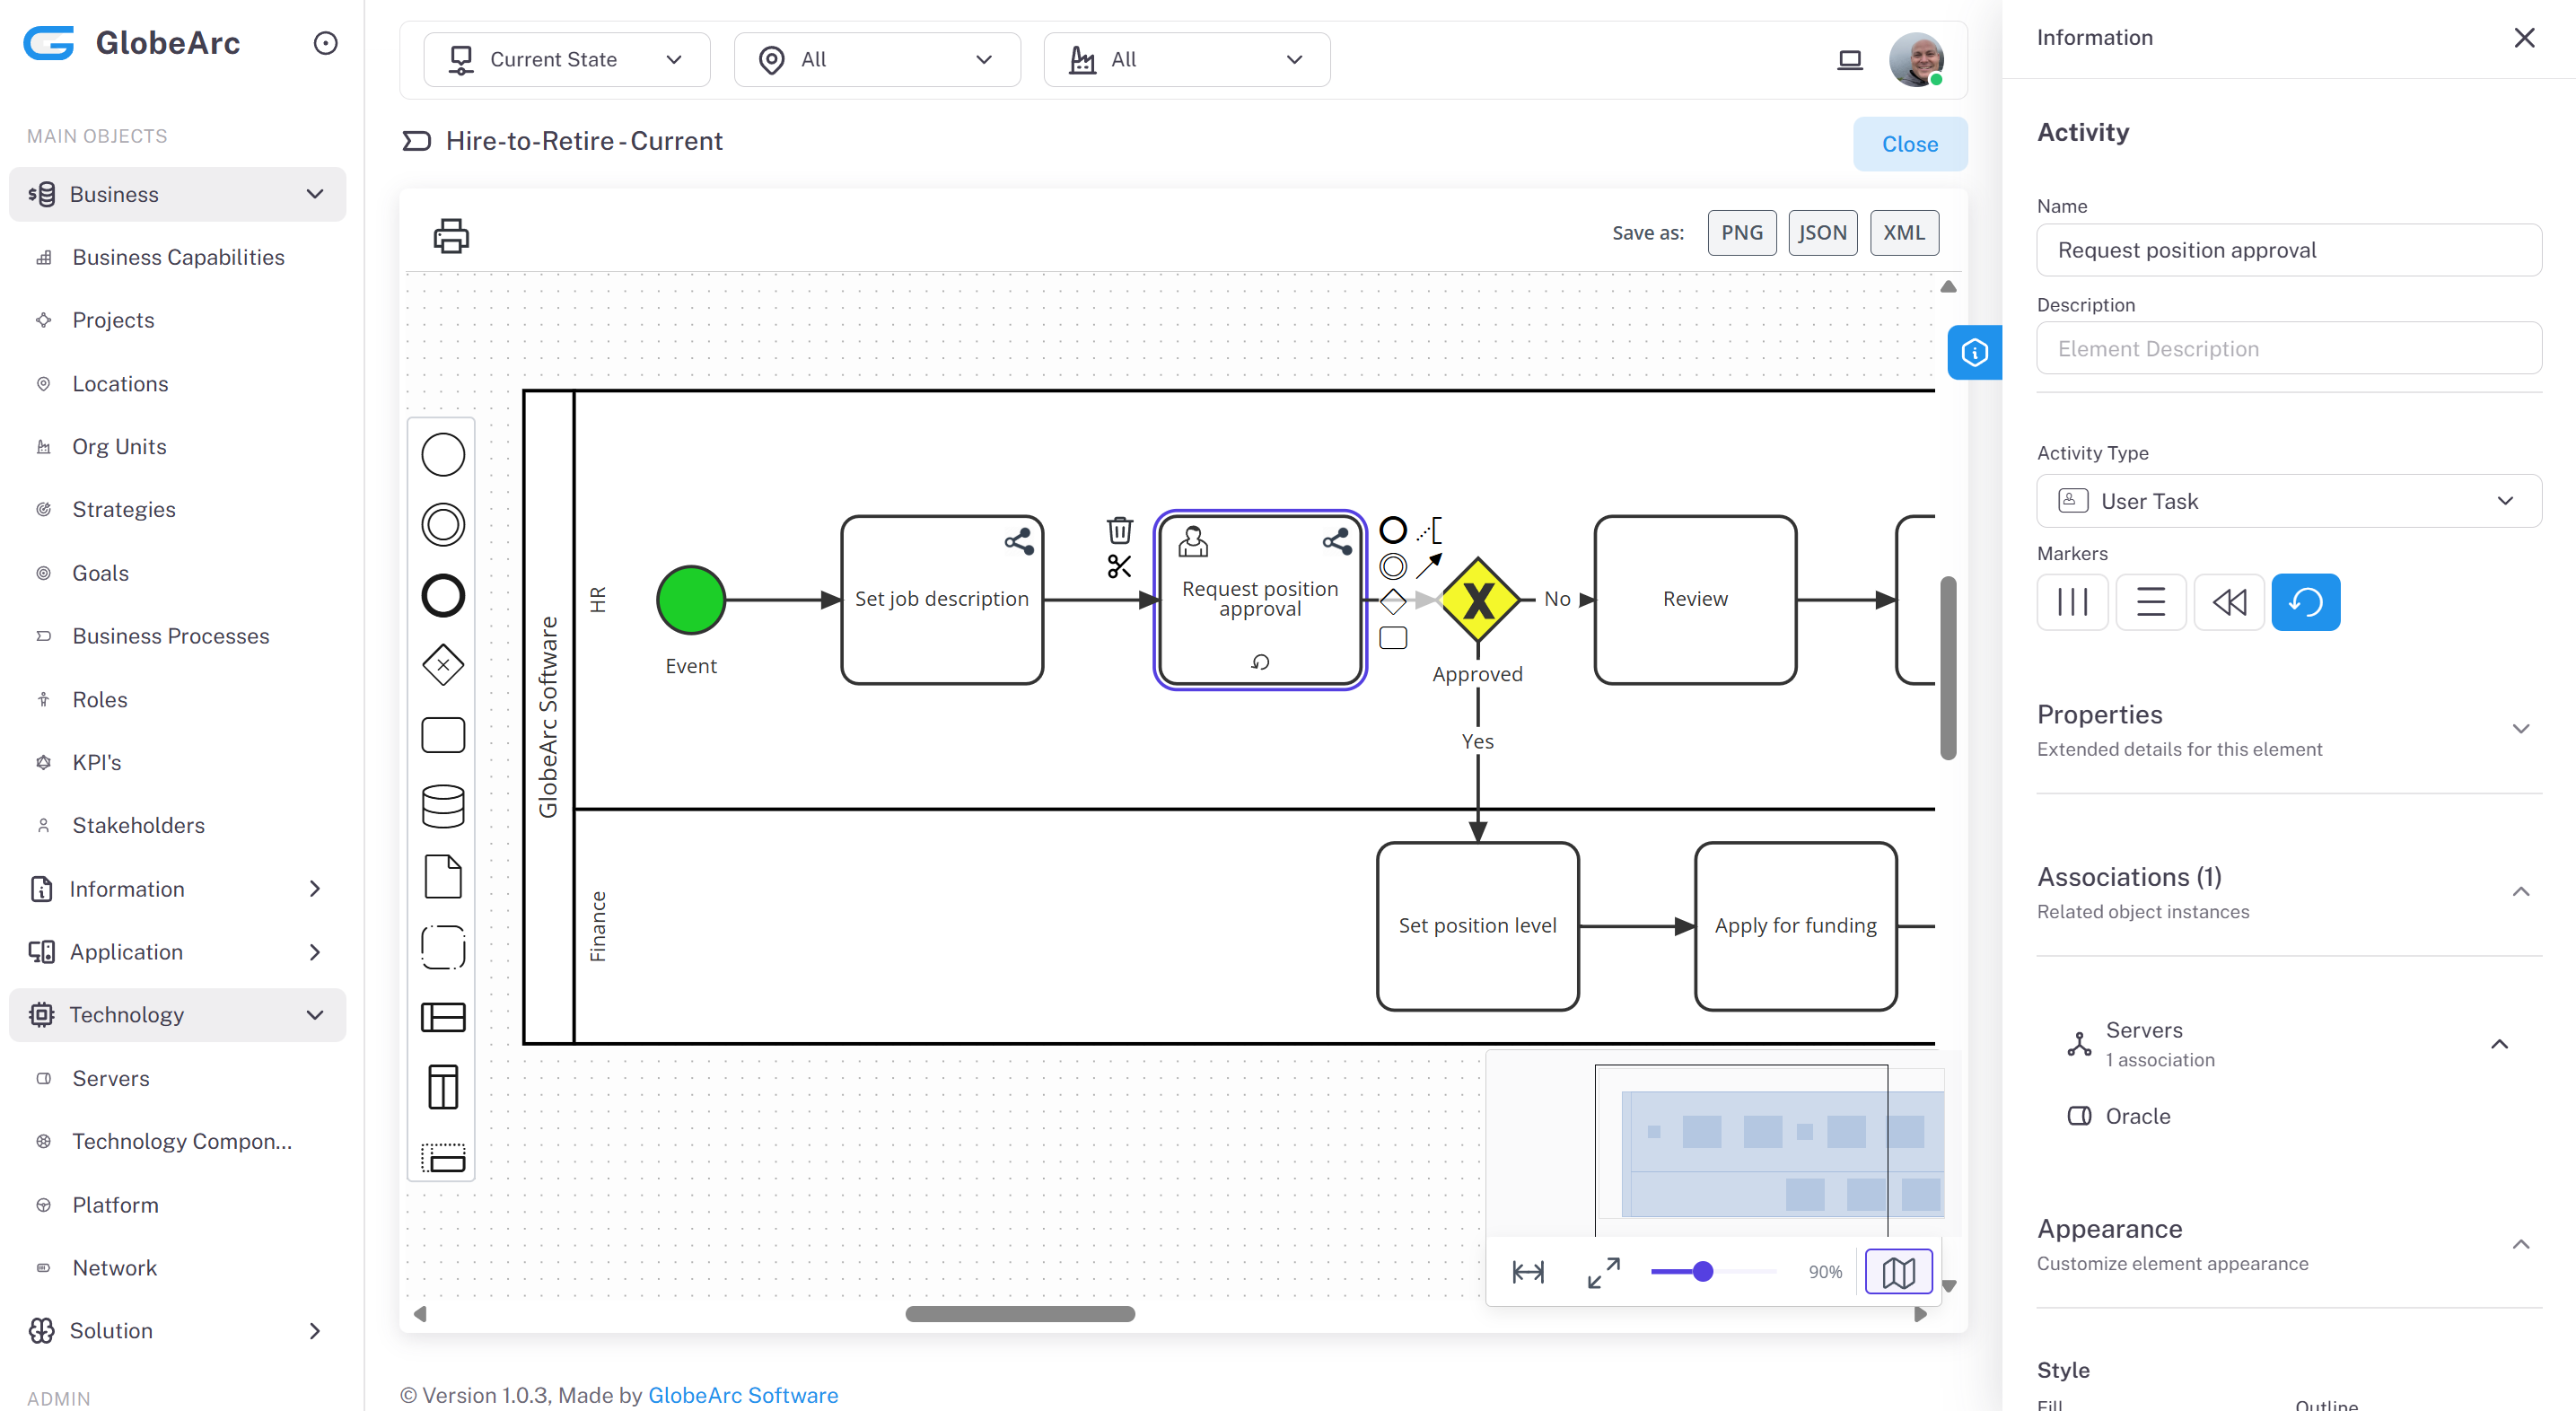This screenshot has height=1411, width=2576.
Task: Click the zoom level slider handle
Action: 1702,1271
